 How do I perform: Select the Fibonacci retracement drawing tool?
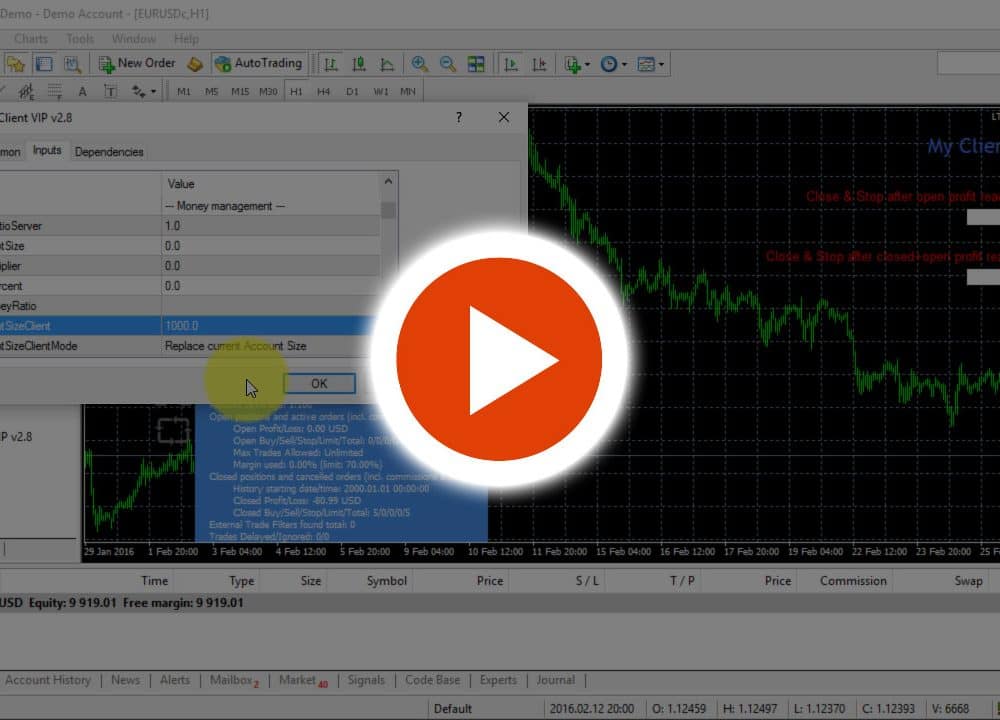tap(55, 91)
